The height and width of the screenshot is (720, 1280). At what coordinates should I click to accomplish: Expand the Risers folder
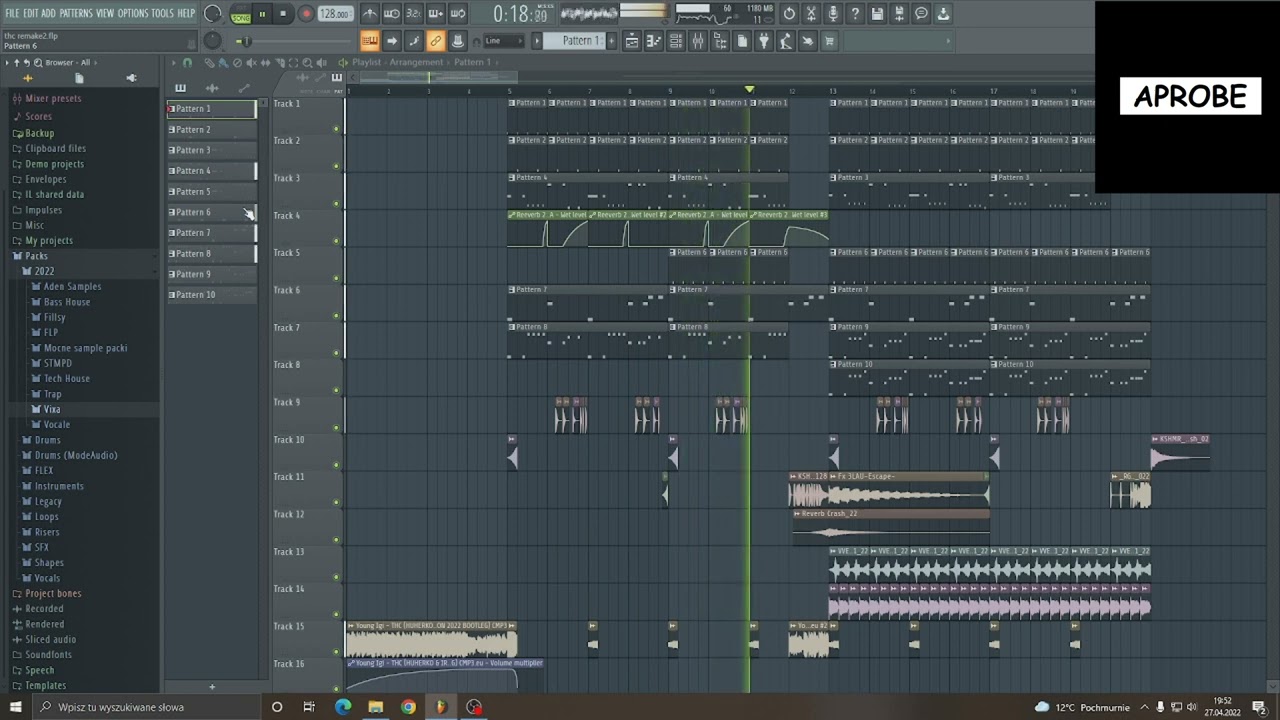click(46, 532)
